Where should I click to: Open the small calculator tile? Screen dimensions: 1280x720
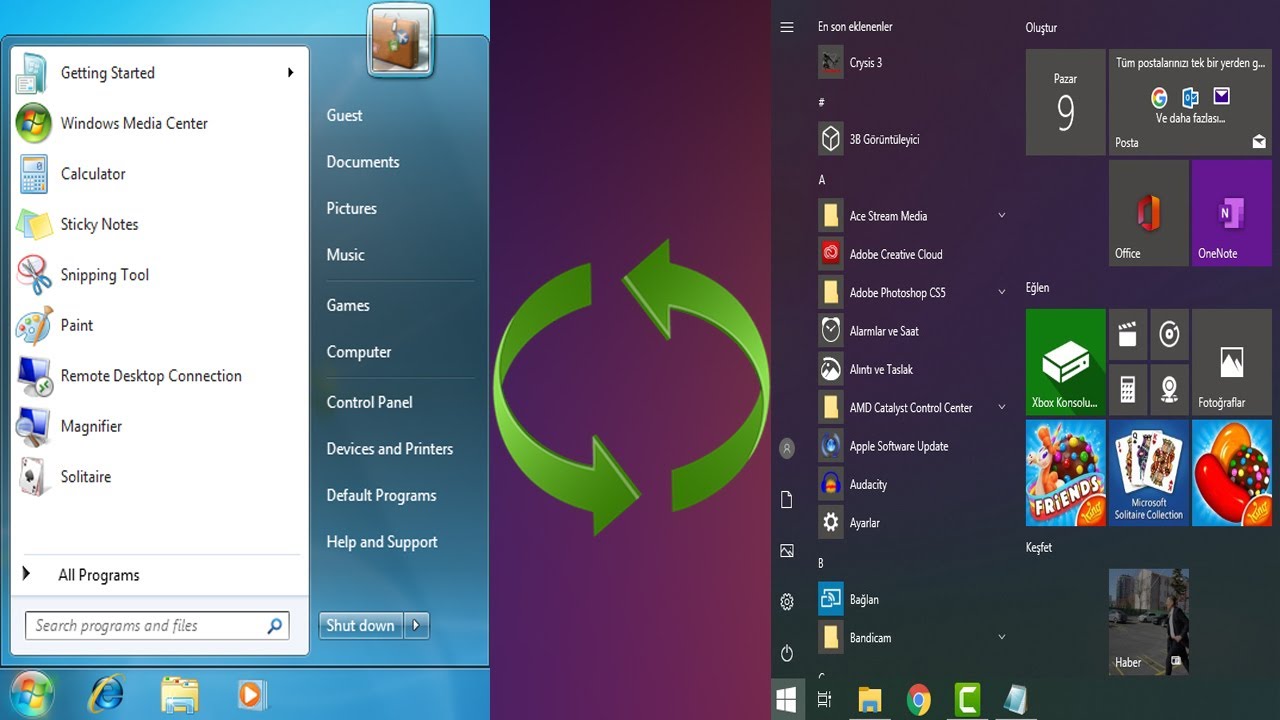[1128, 389]
